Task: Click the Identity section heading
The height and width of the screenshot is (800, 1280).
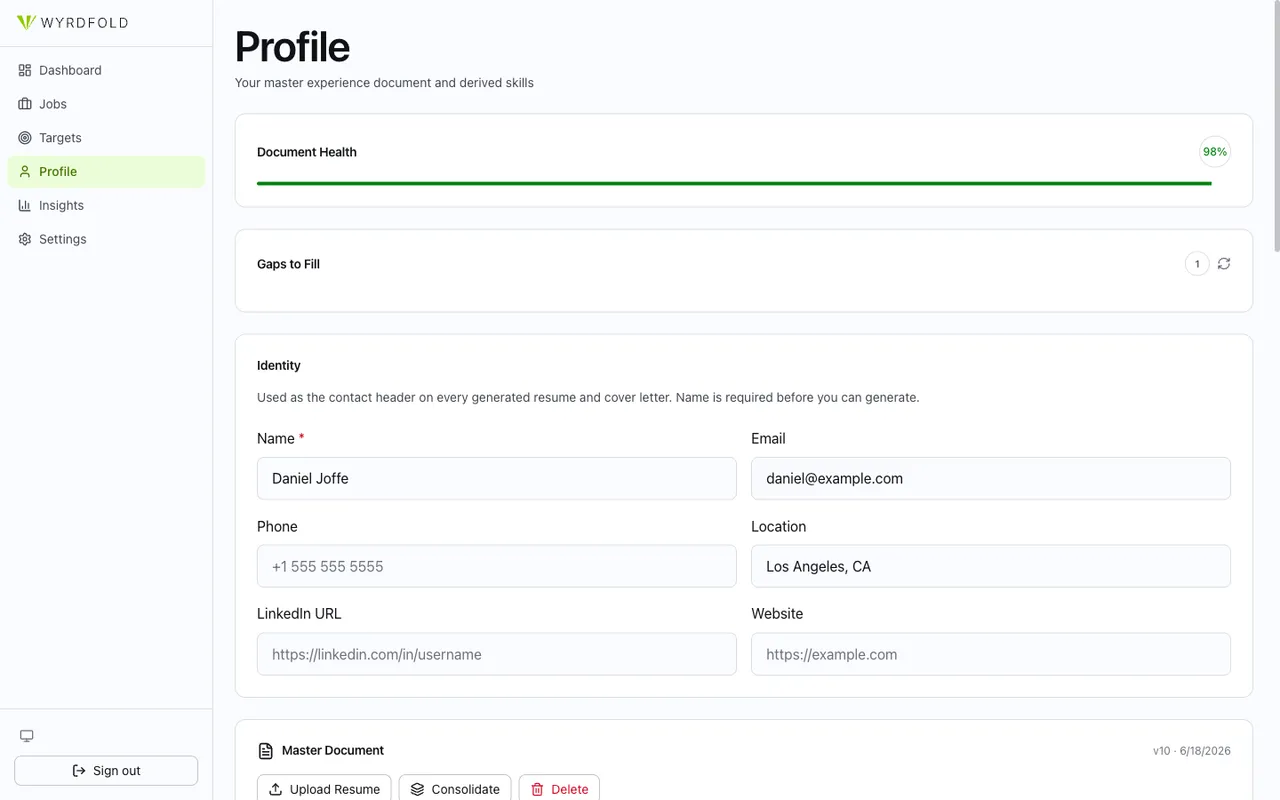Action: (x=279, y=366)
